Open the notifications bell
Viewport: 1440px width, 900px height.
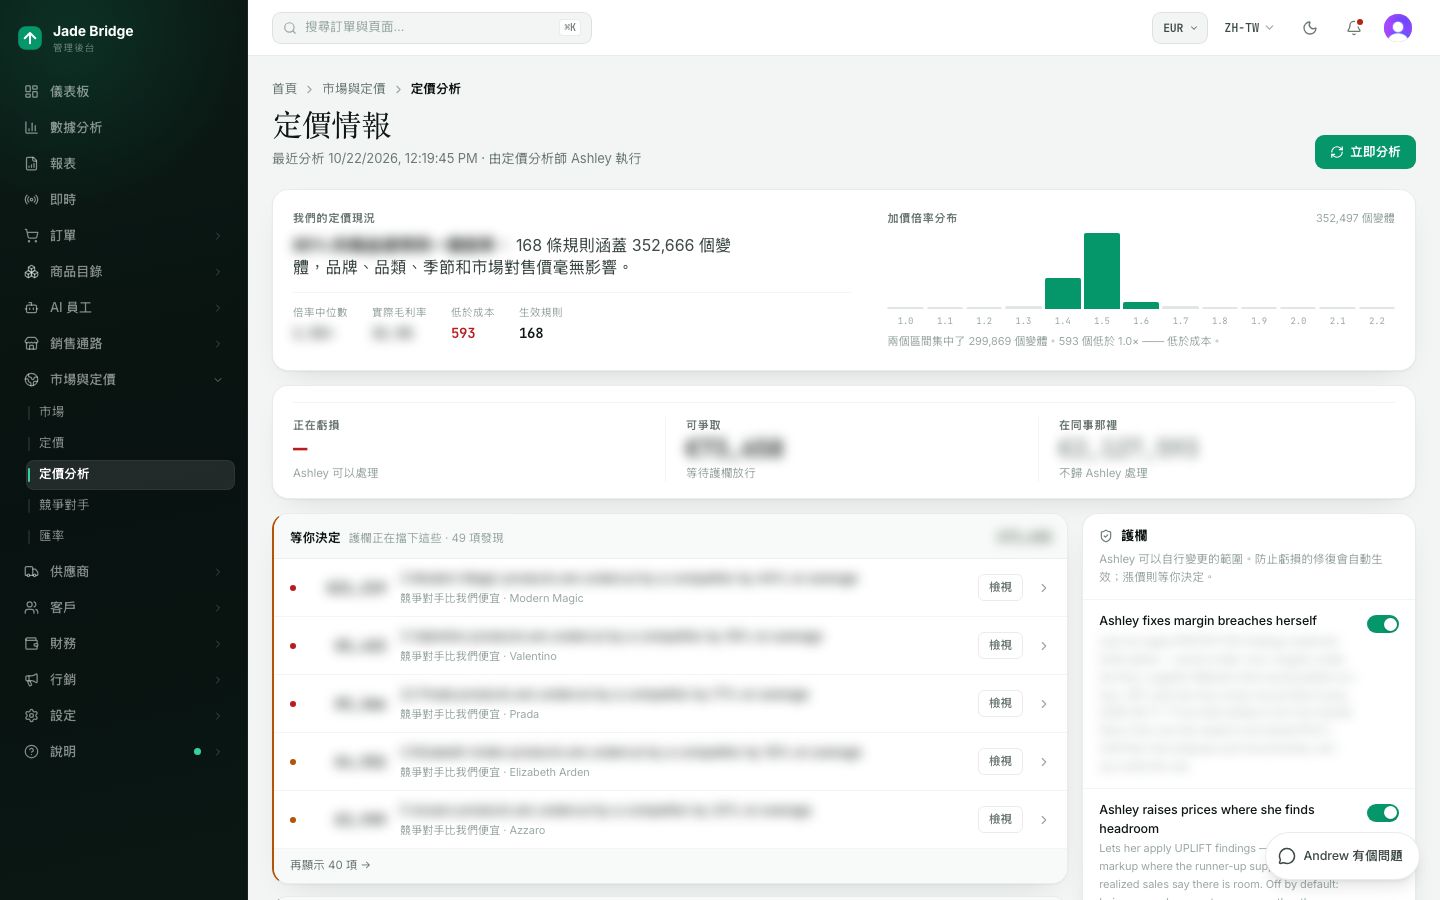pos(1354,28)
